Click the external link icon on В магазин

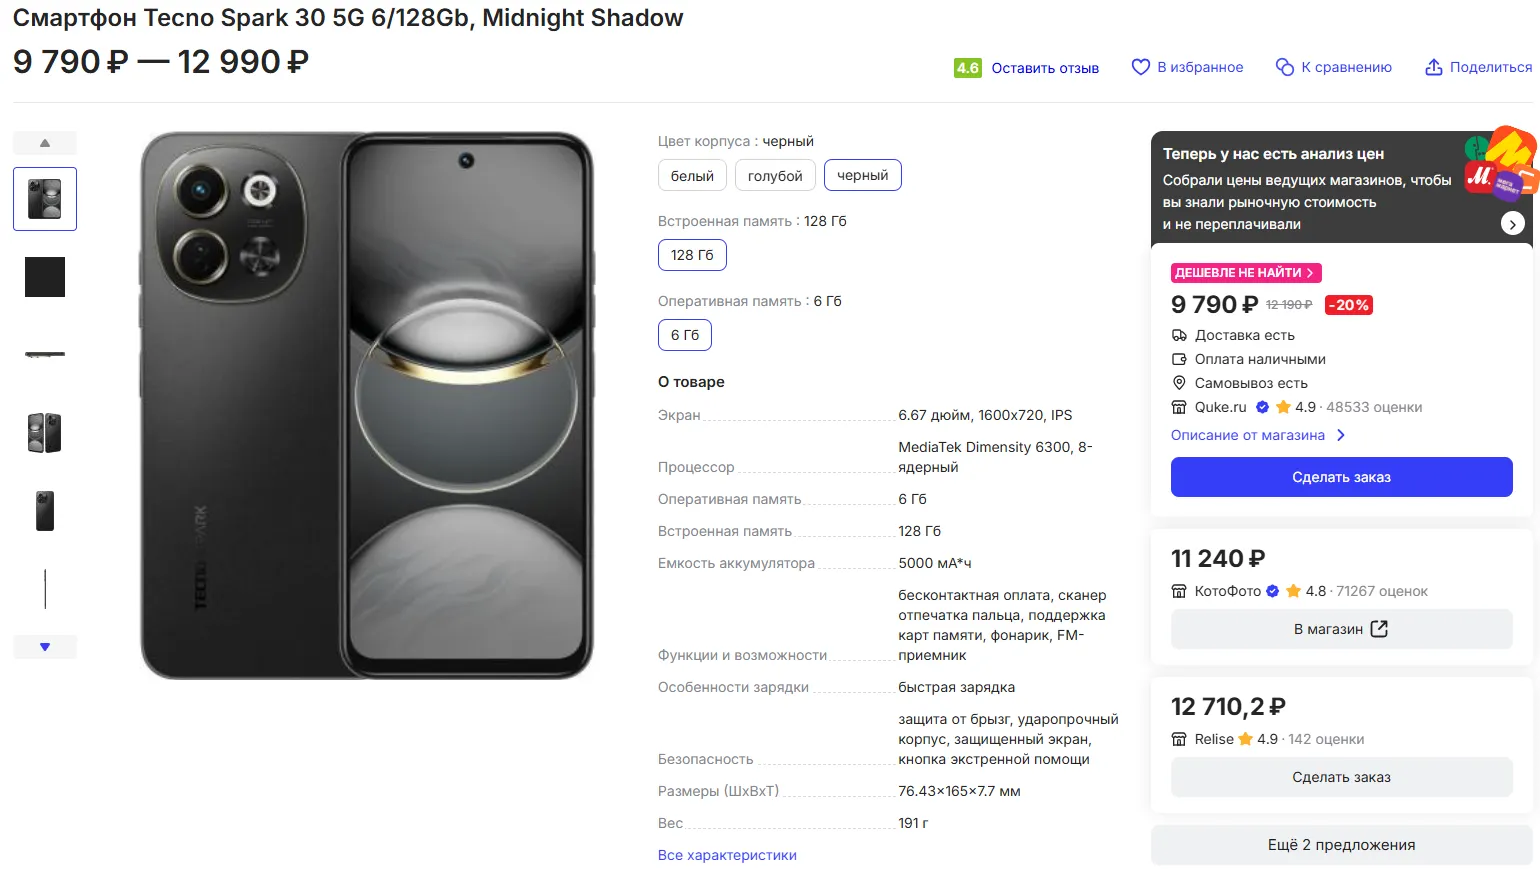click(1379, 629)
